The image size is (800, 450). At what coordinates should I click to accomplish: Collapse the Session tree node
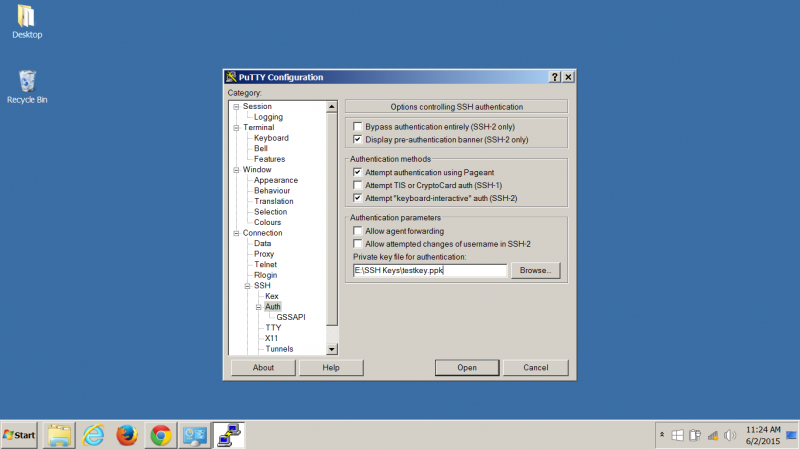pyautogui.click(x=236, y=107)
